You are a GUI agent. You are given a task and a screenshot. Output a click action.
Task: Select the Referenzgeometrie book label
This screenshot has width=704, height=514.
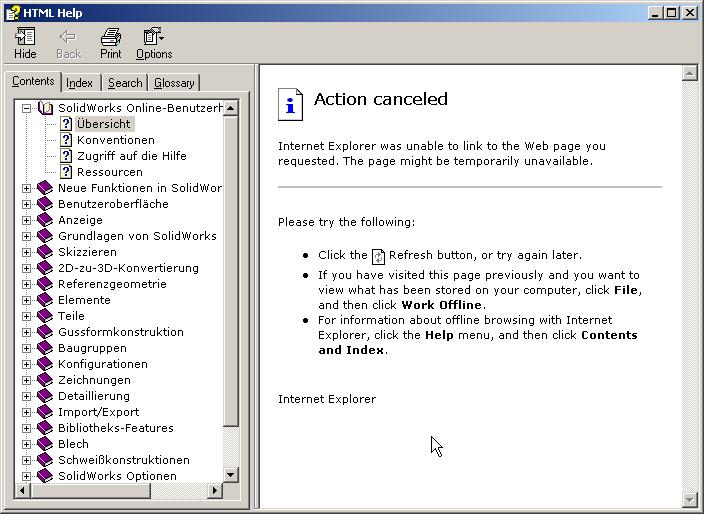coord(112,284)
